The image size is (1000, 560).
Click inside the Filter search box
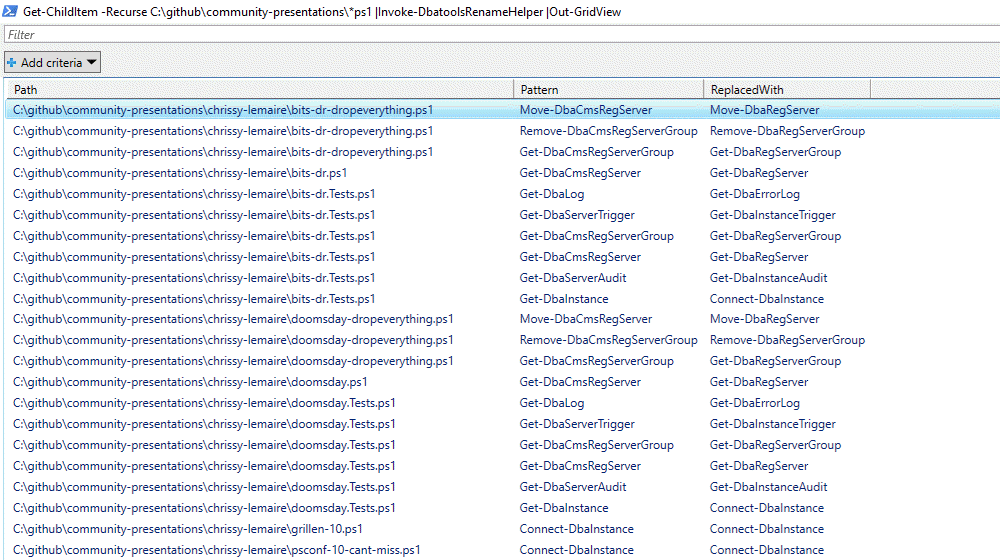click(x=500, y=35)
